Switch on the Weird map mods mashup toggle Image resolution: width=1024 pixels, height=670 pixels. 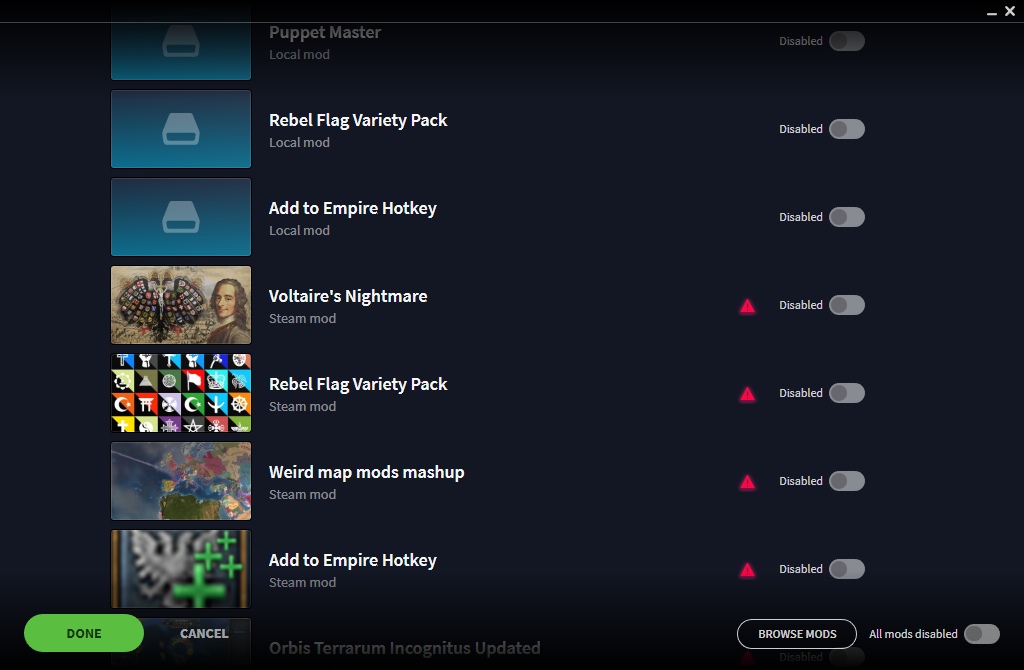pyautogui.click(x=847, y=481)
